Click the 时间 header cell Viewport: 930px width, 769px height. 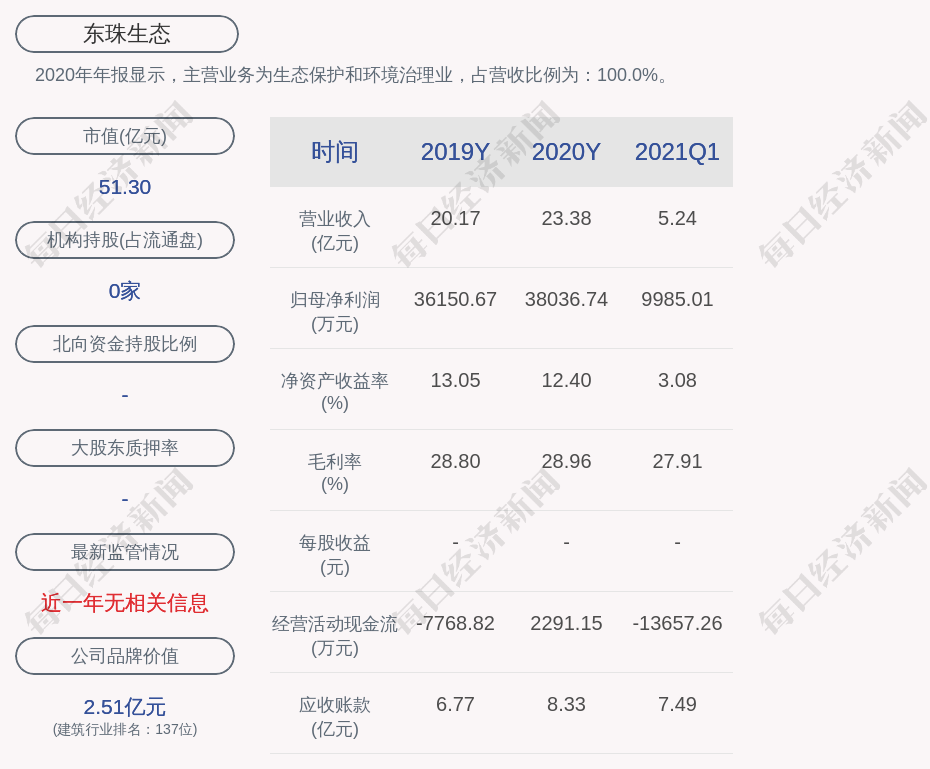pos(335,152)
